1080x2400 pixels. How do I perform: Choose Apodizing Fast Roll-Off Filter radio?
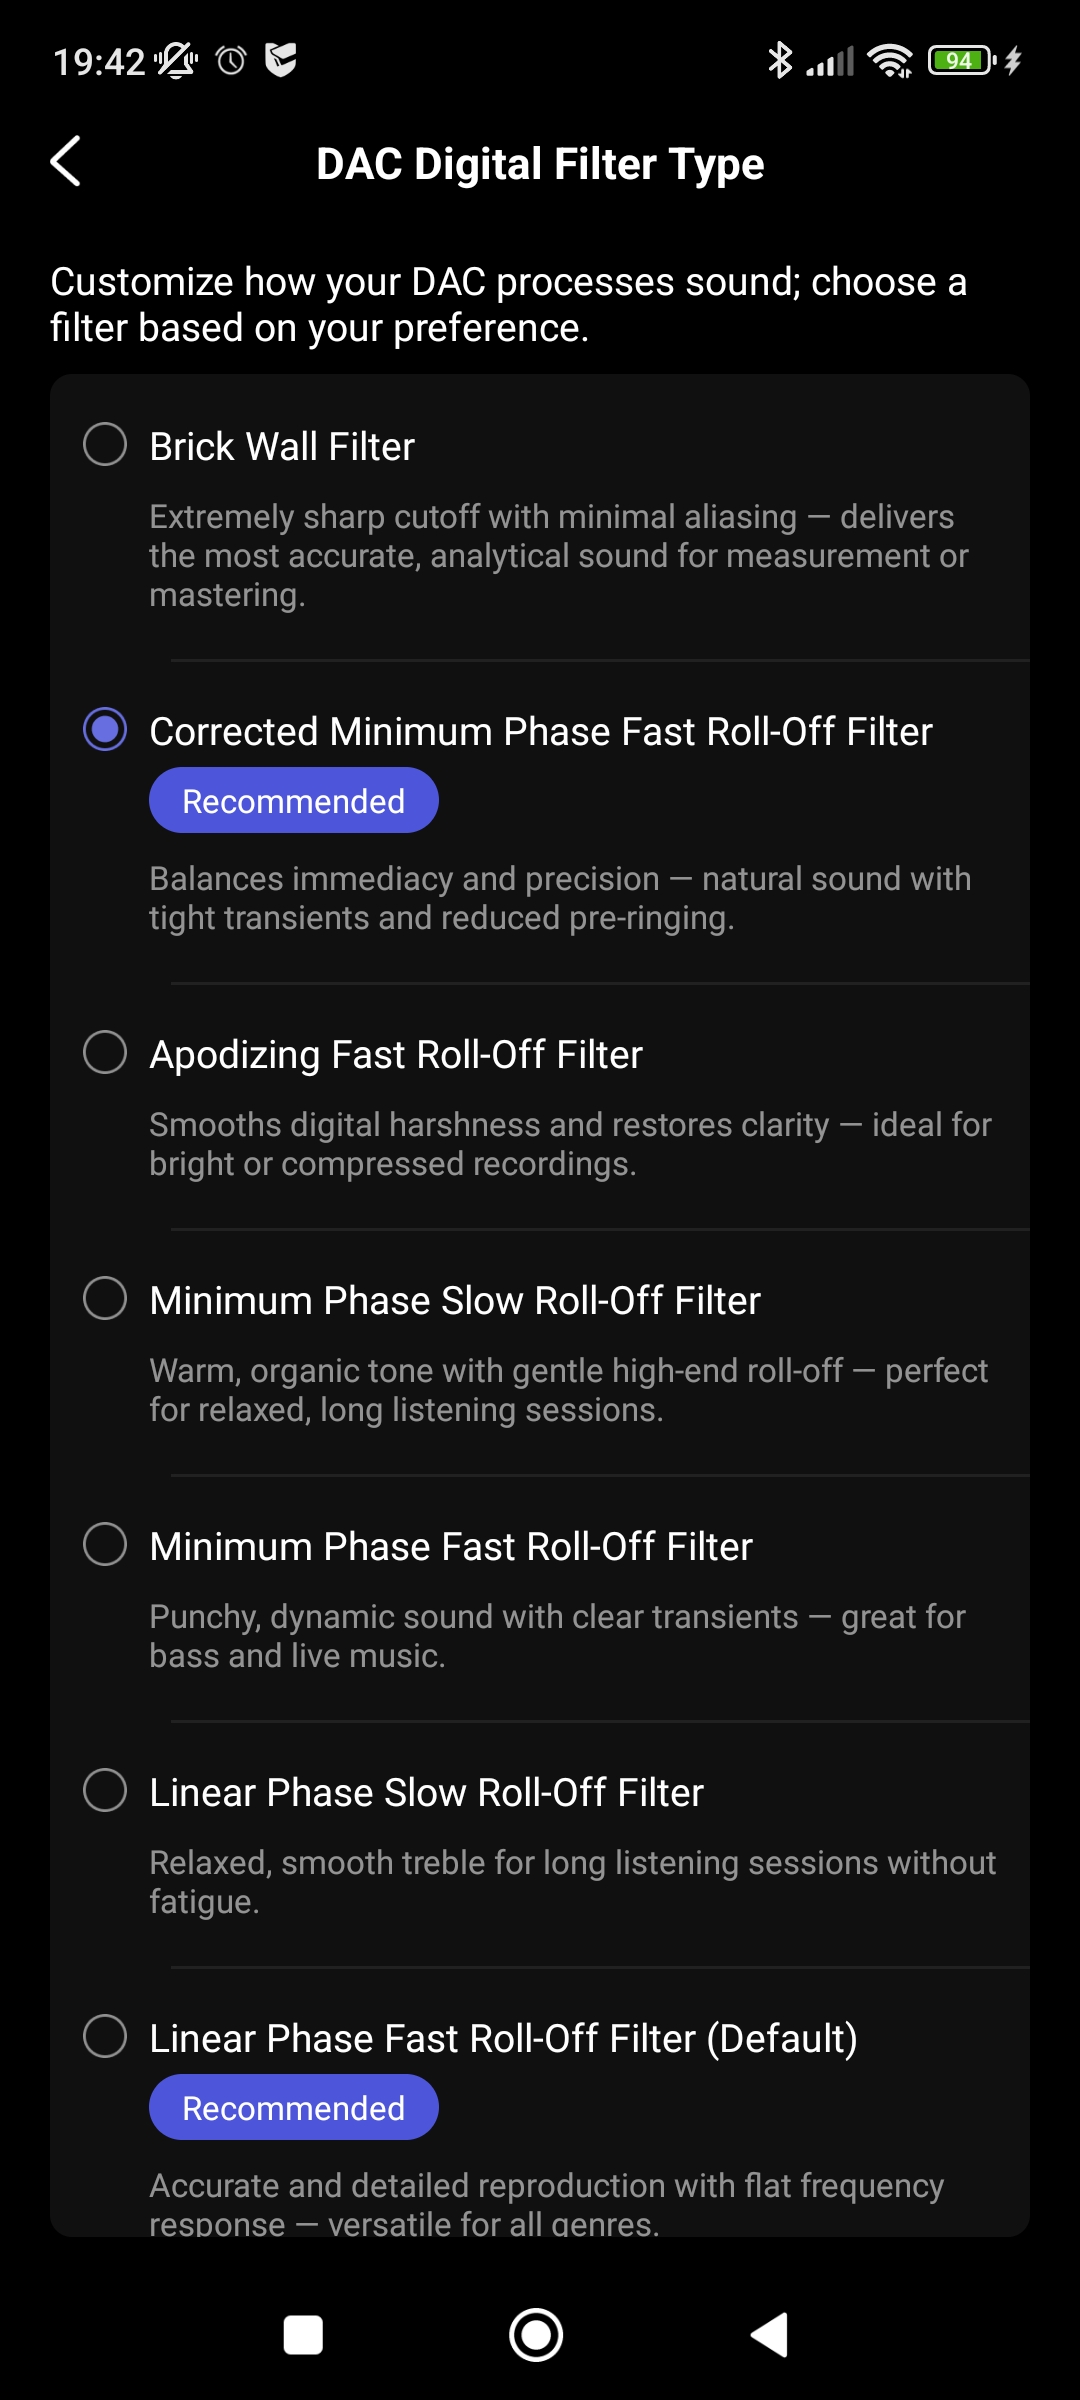[x=105, y=1052]
